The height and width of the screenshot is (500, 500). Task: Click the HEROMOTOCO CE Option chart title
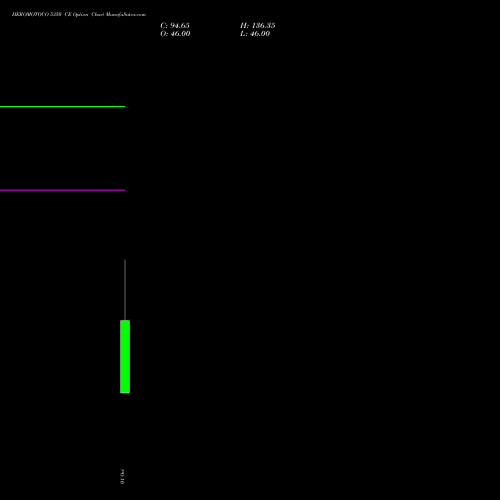79,15
